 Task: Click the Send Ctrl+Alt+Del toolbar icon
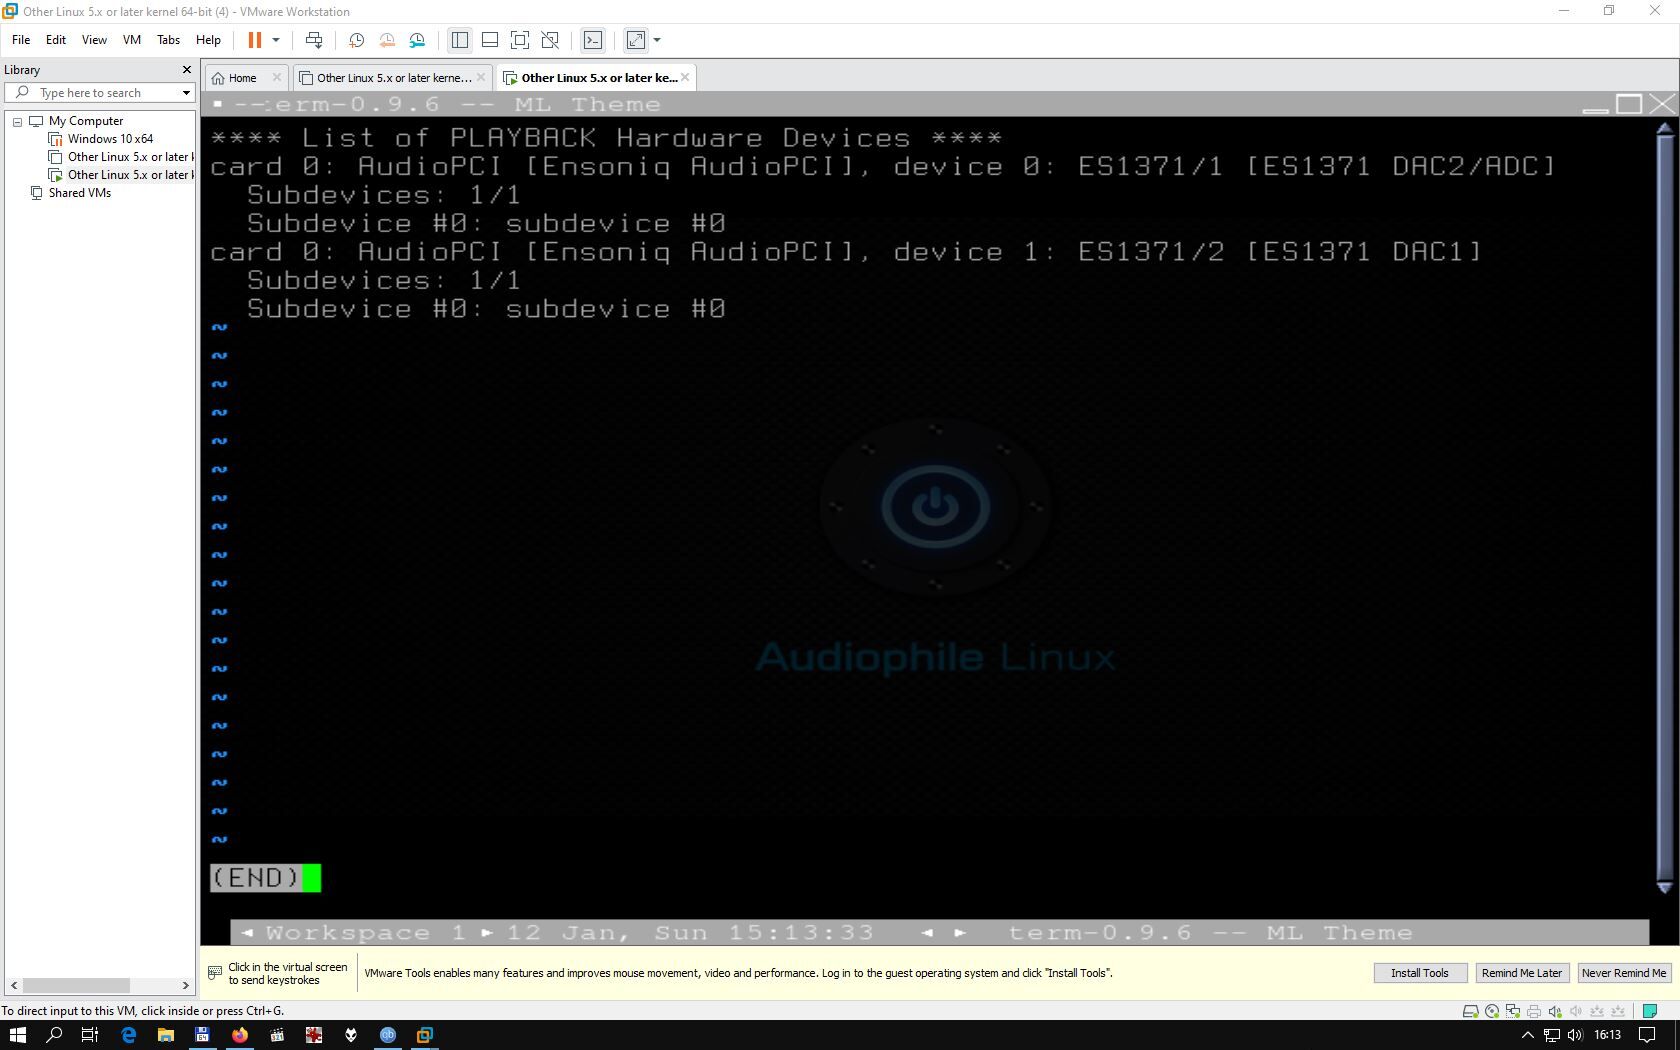click(314, 40)
